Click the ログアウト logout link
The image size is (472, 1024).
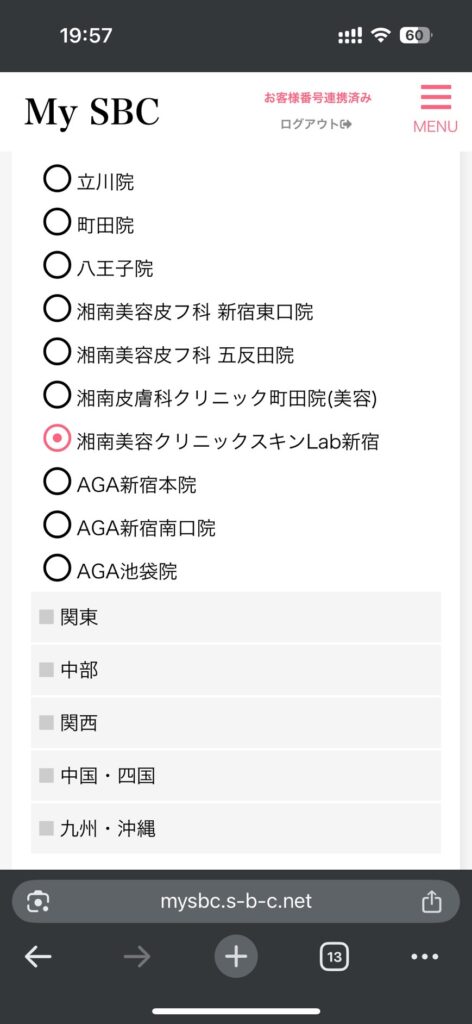(x=316, y=124)
